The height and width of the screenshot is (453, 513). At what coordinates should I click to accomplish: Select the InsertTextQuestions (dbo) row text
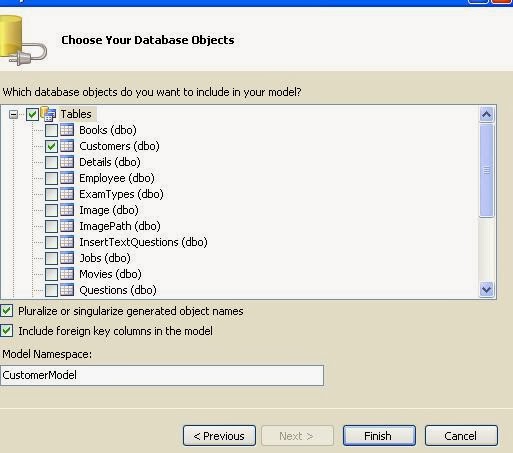tap(143, 242)
